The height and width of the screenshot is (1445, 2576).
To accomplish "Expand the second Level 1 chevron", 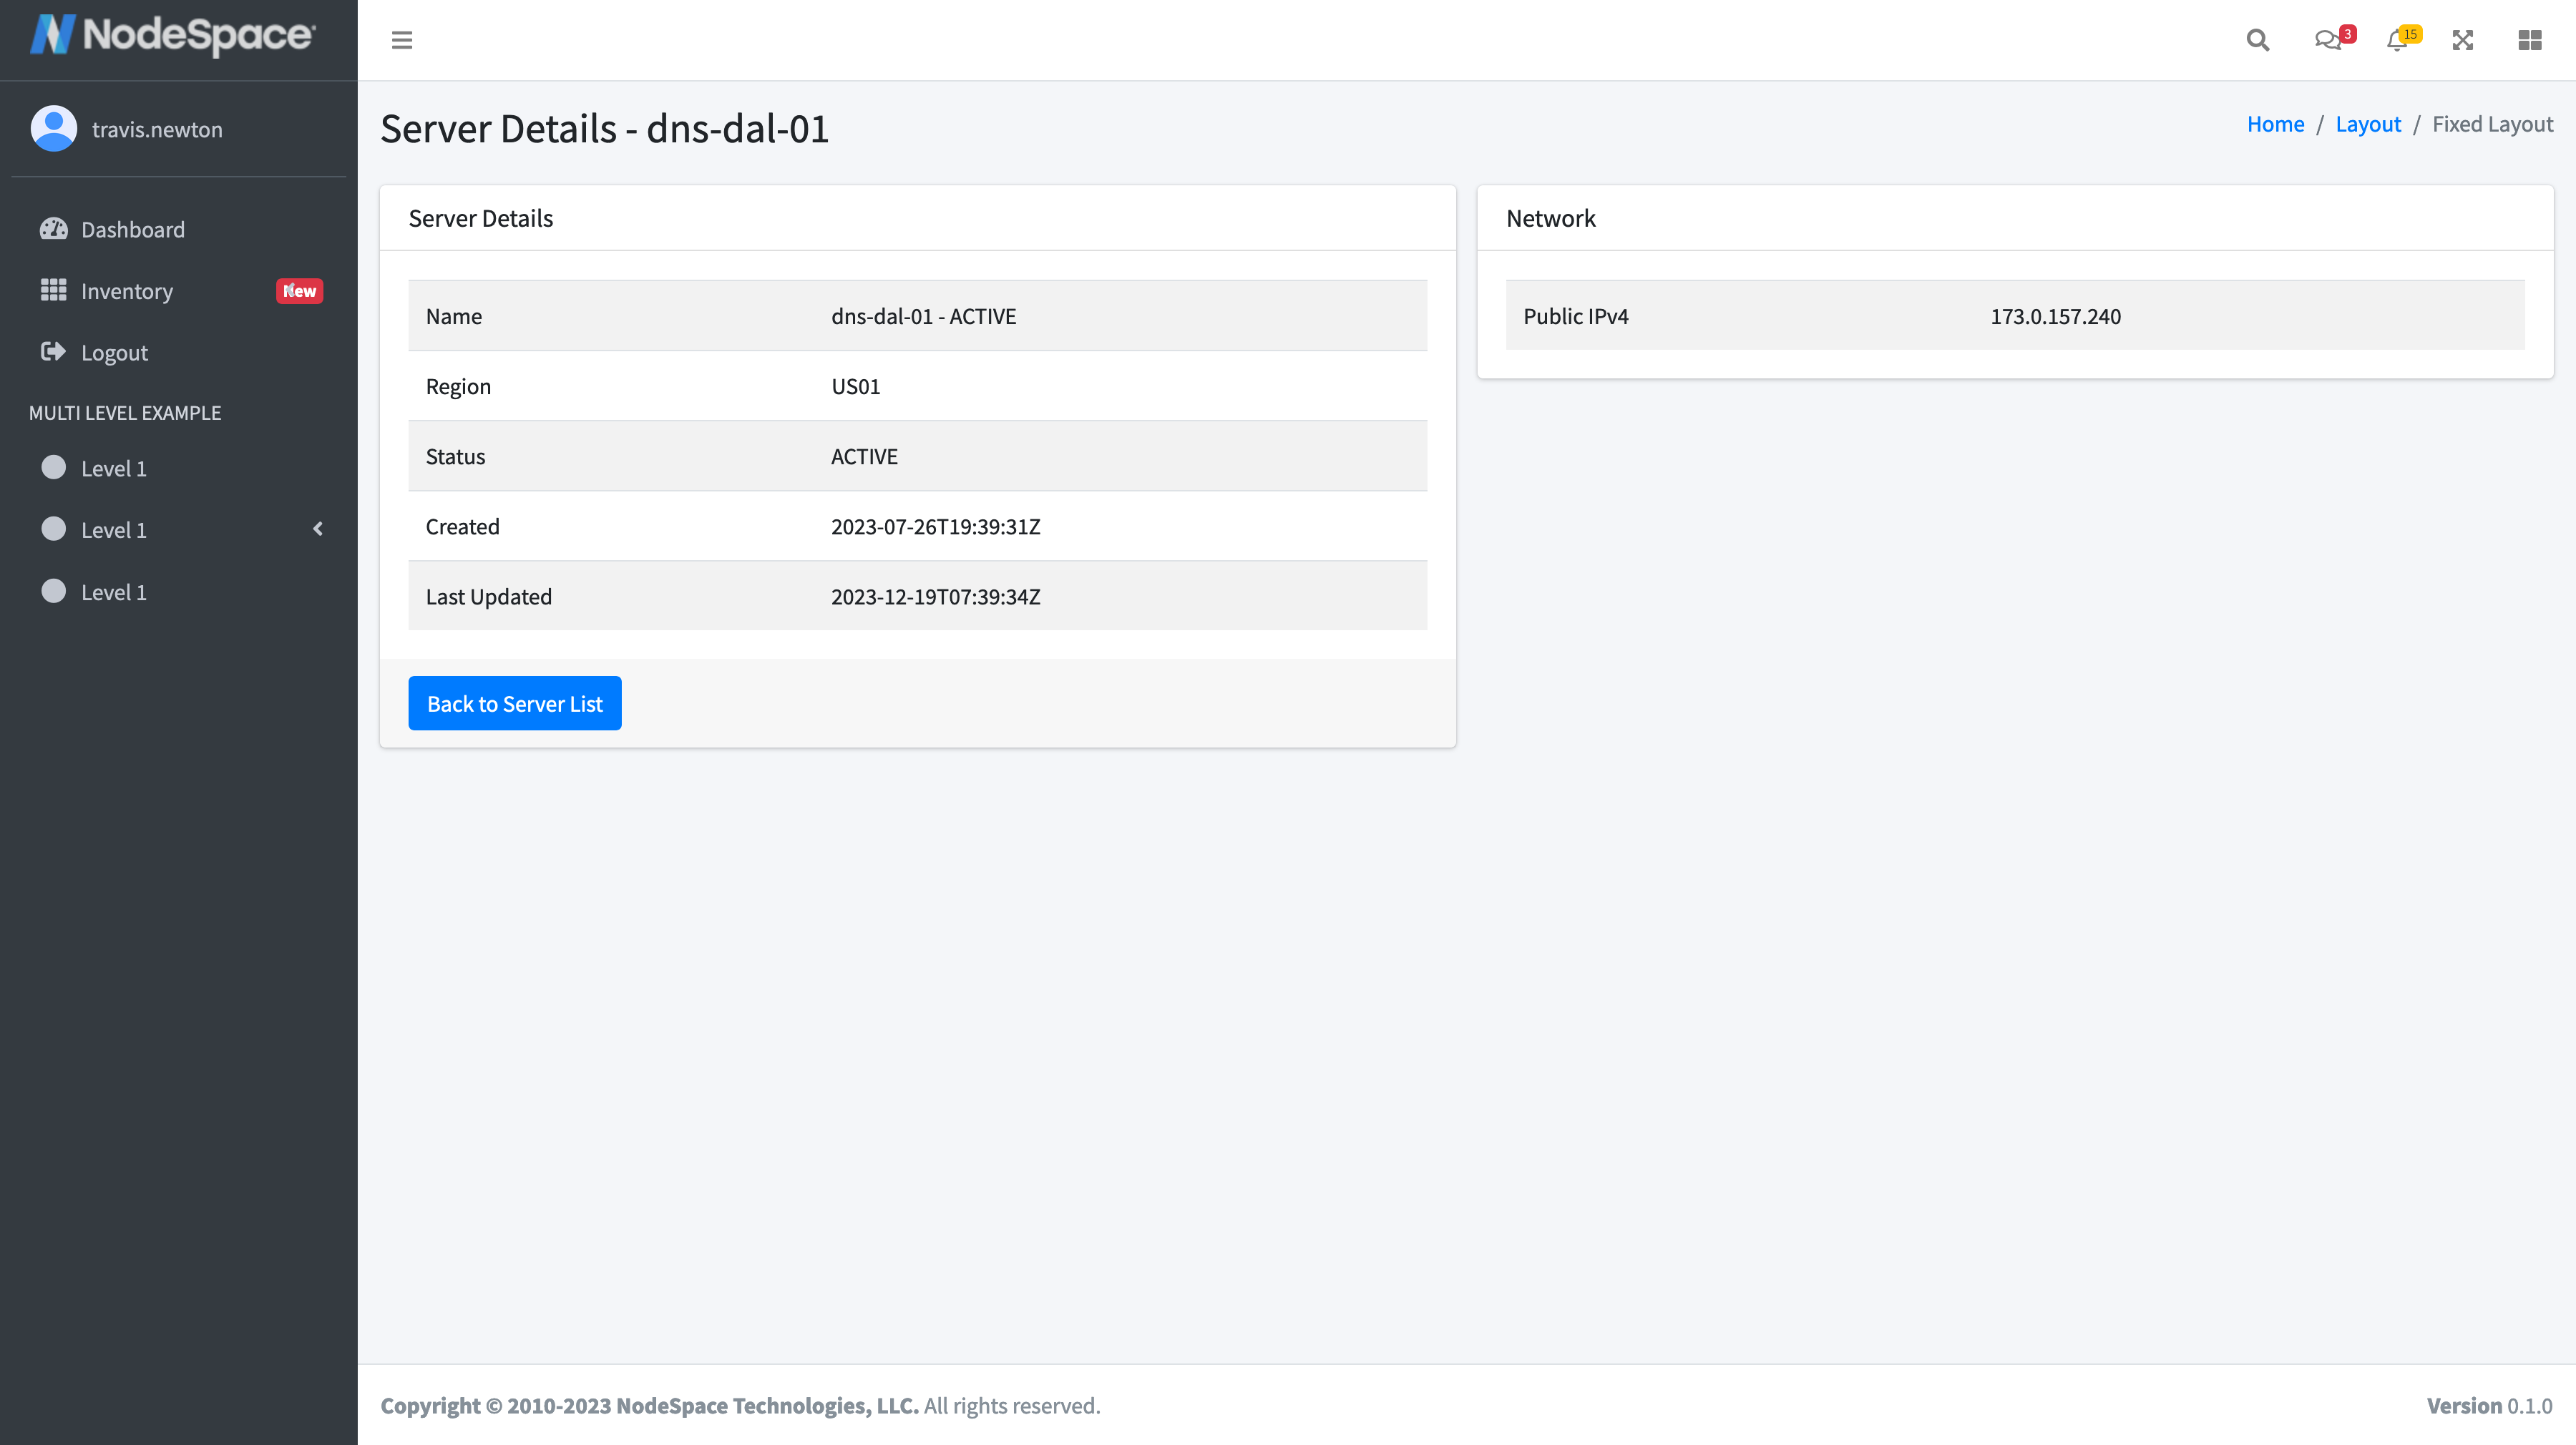I will click(x=318, y=529).
